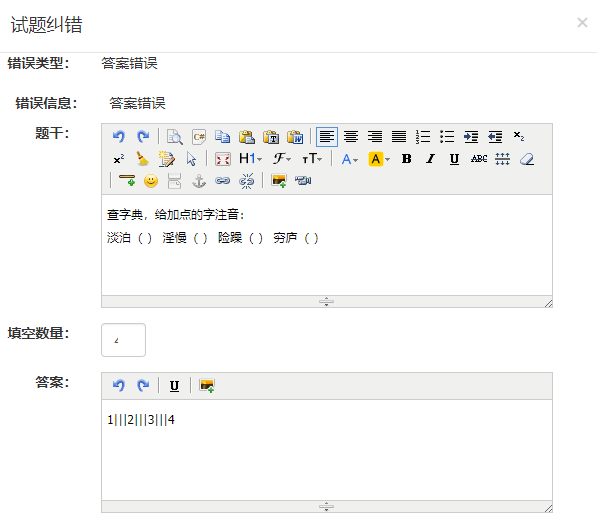Click undo in the 题干 editor toolbar

pos(119,136)
